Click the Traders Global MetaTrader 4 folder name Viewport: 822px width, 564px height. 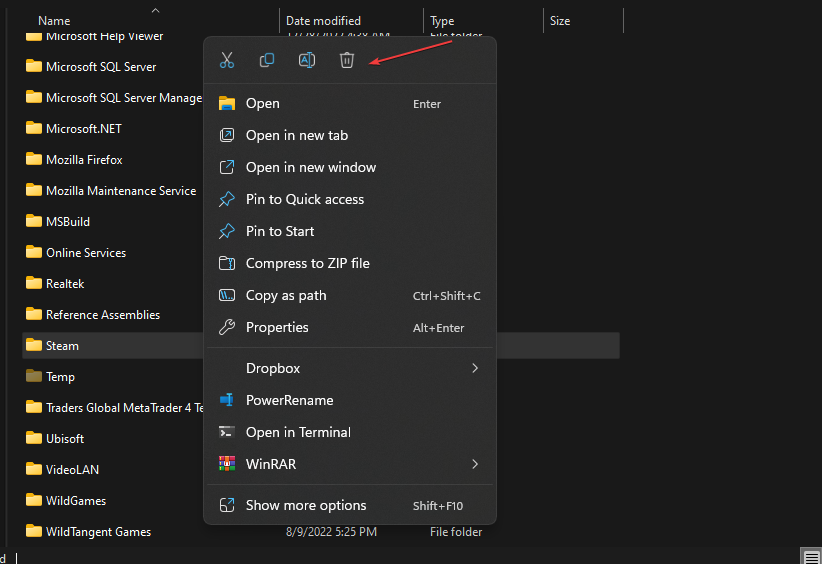(x=125, y=408)
